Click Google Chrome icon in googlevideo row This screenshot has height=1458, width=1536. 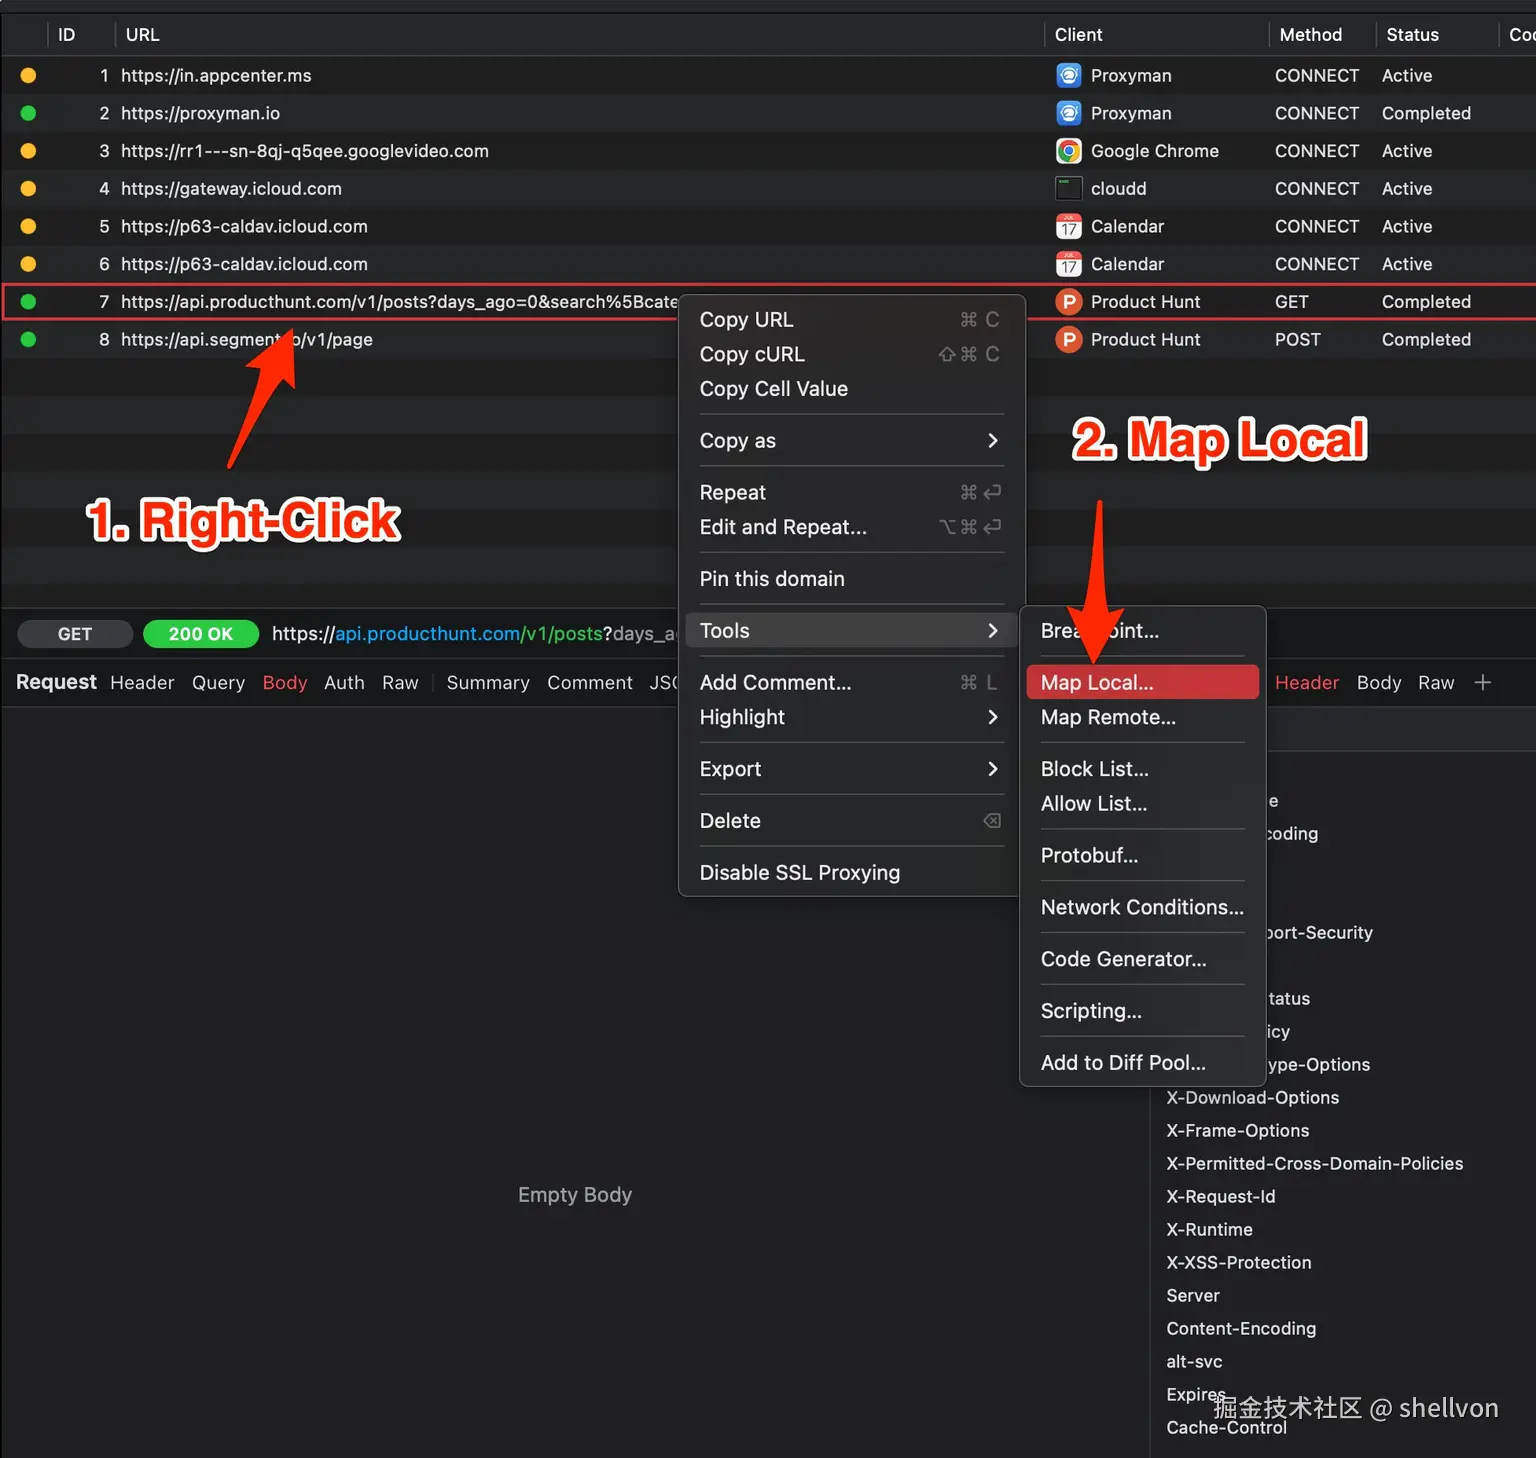pyautogui.click(x=1069, y=151)
